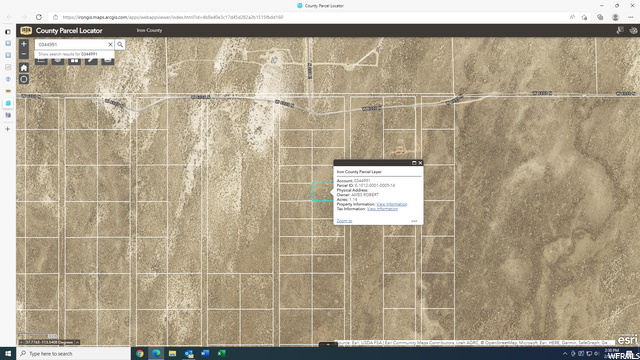Select the second pinned sidebar tab

click(x=8, y=55)
